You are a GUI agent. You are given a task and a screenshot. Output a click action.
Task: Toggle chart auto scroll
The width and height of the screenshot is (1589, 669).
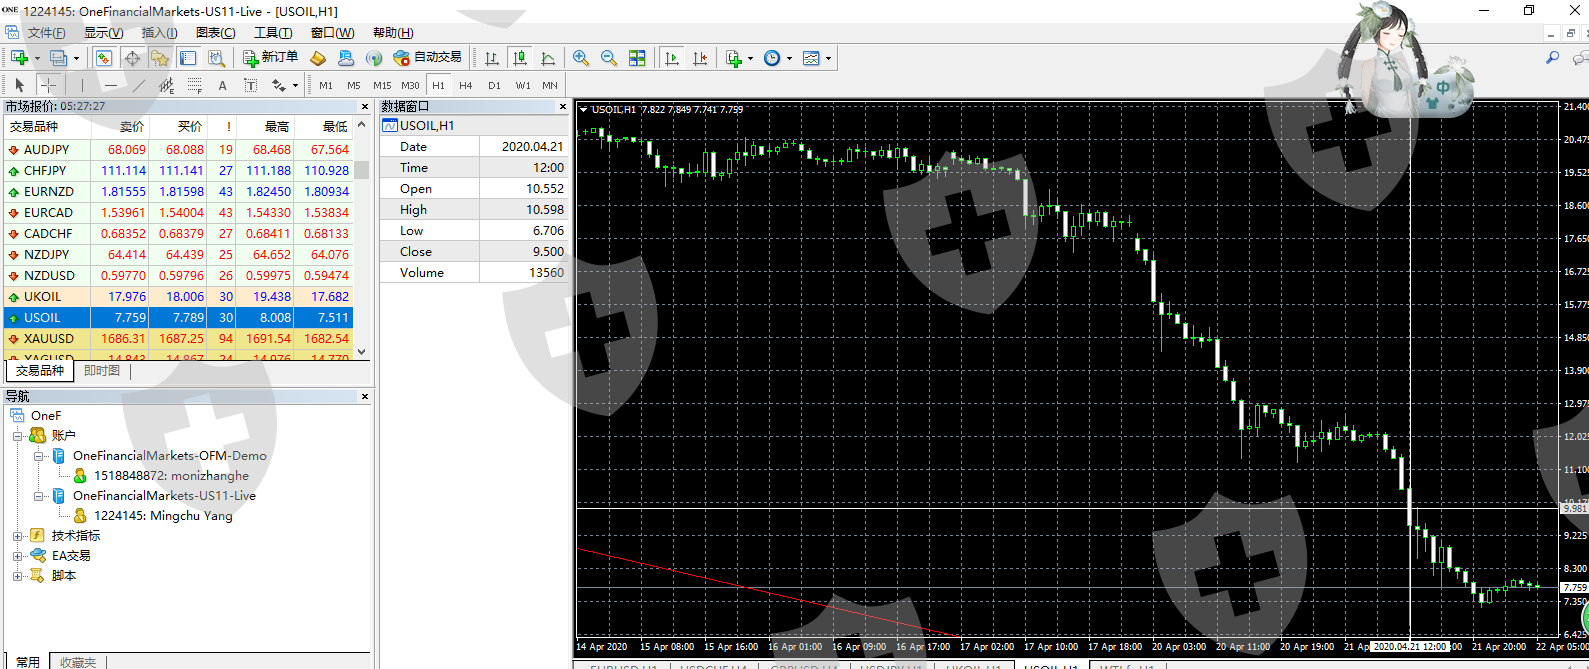[672, 58]
